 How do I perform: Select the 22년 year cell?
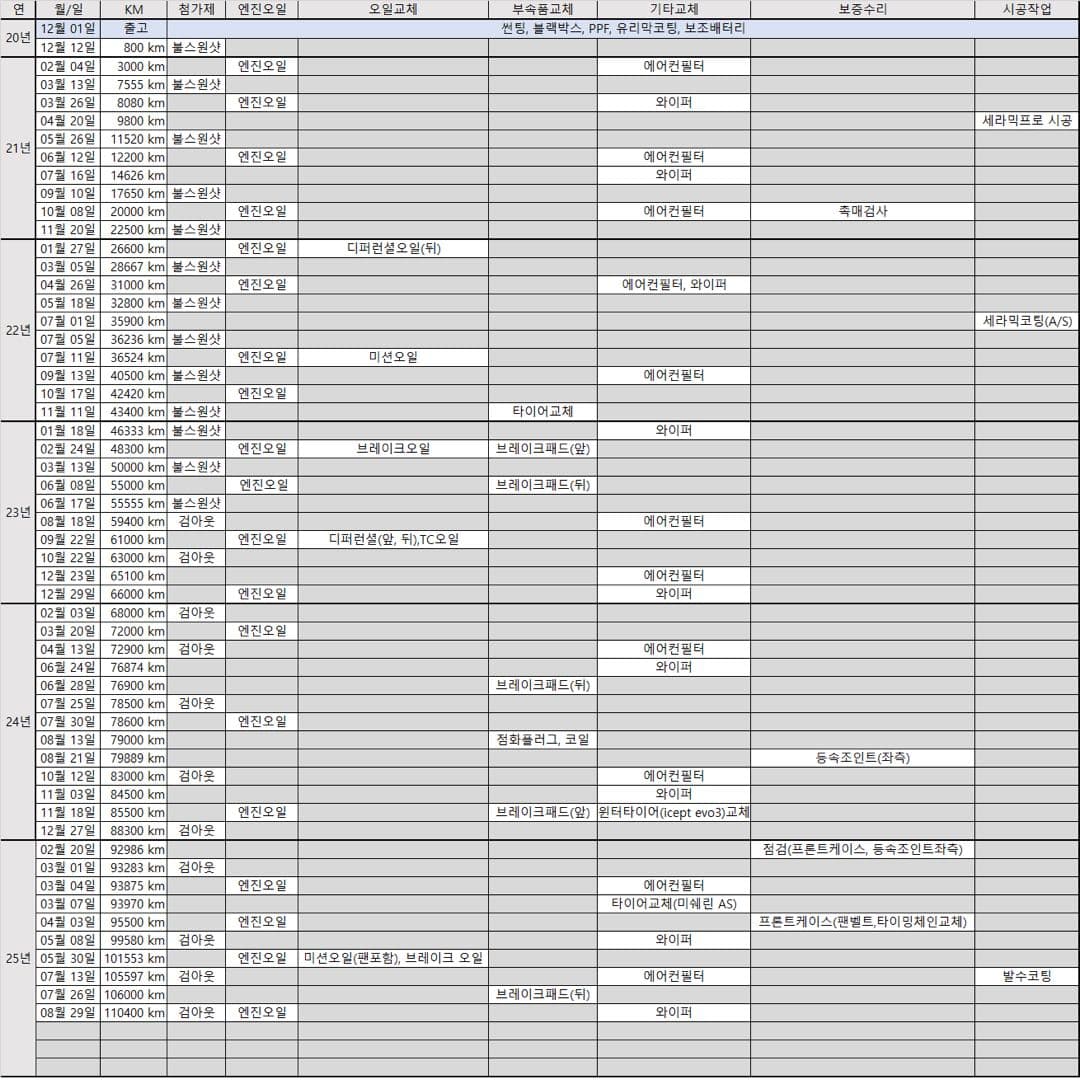pyautogui.click(x=18, y=330)
